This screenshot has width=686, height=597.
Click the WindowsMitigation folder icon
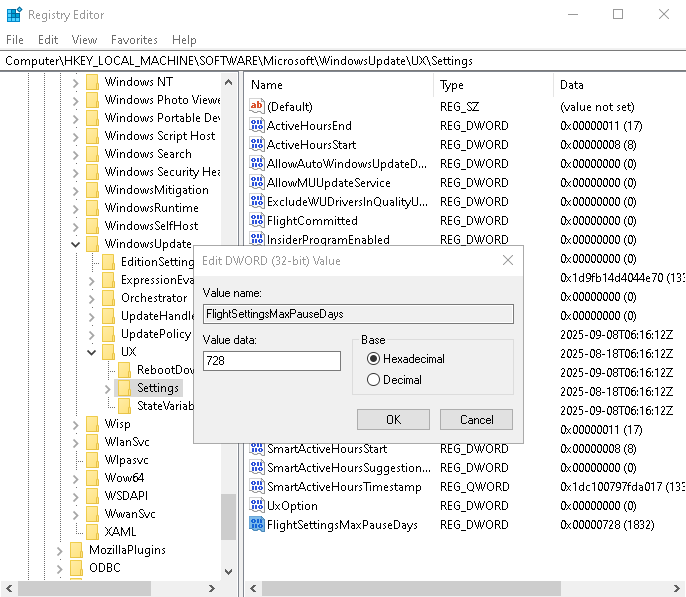point(92,190)
